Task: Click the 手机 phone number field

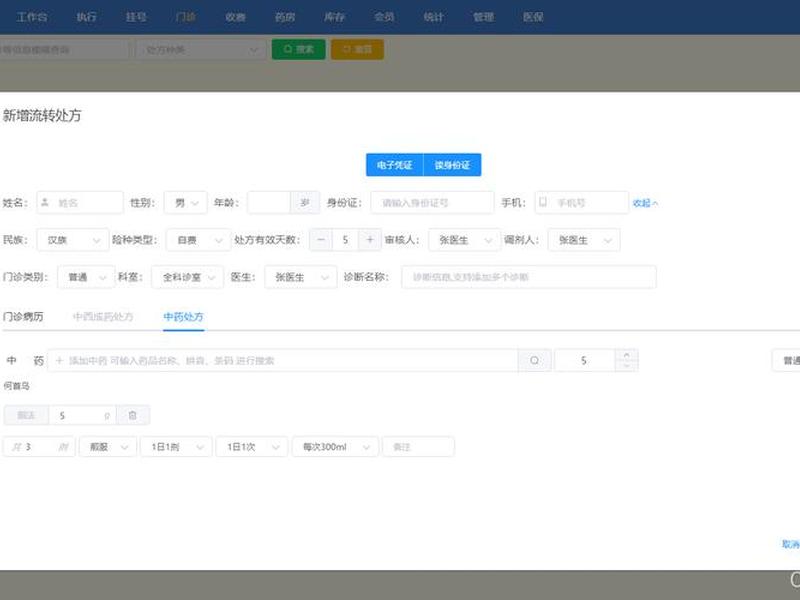Action: [582, 203]
